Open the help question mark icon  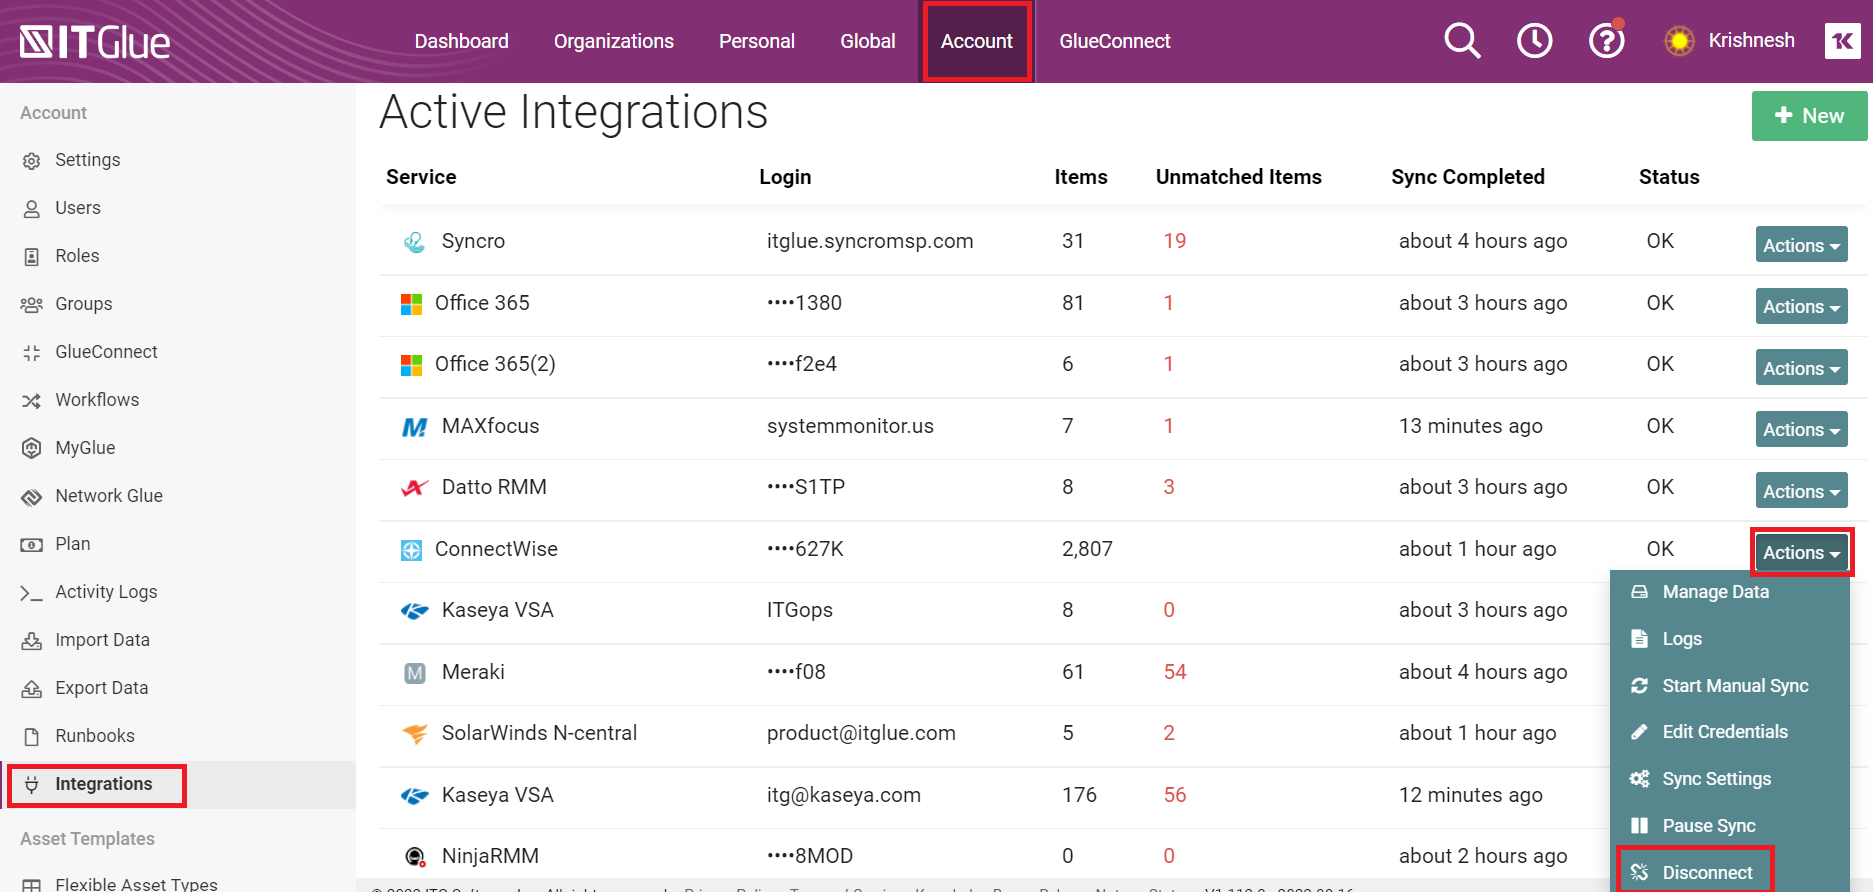pos(1606,41)
